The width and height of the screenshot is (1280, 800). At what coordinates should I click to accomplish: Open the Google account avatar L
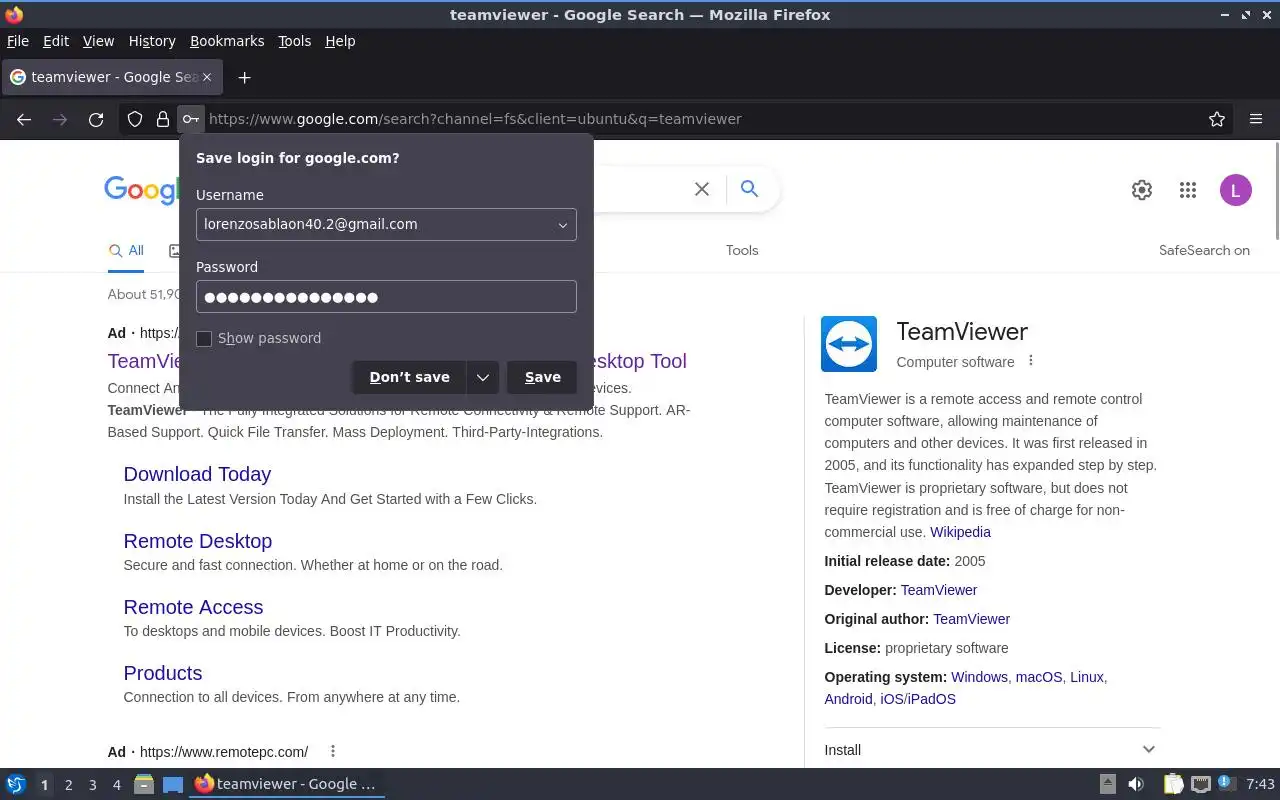[x=1236, y=190]
